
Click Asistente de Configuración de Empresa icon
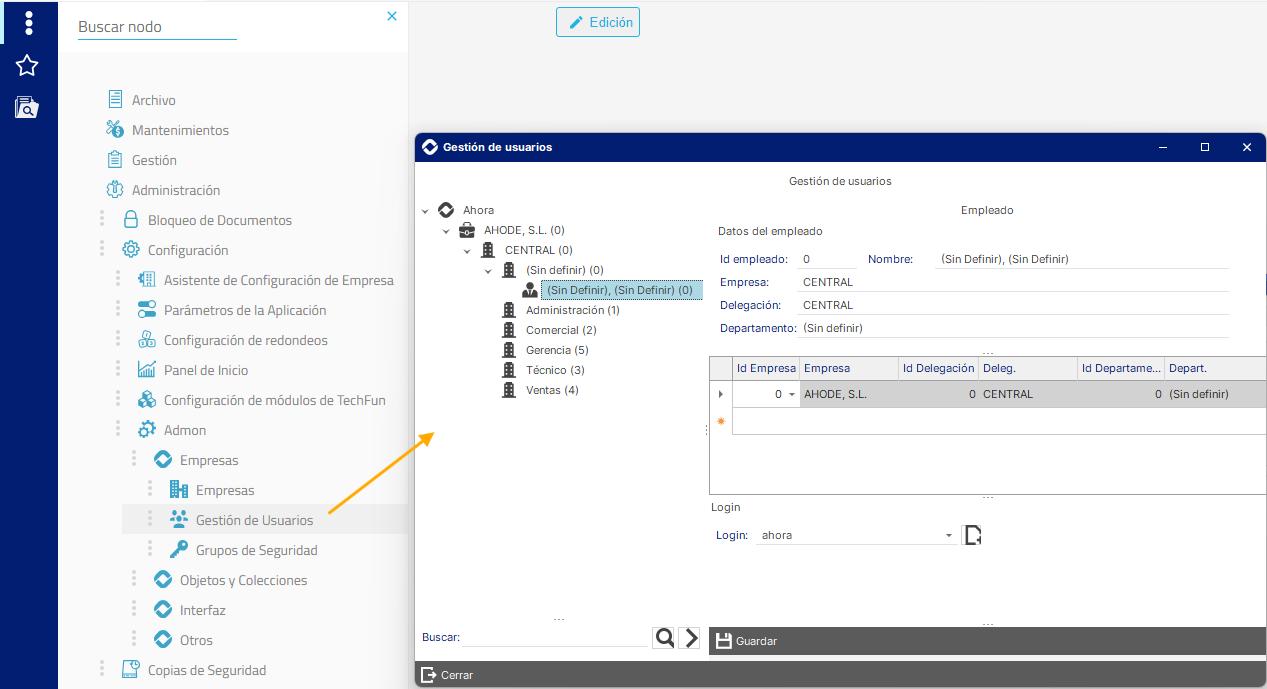click(x=147, y=280)
